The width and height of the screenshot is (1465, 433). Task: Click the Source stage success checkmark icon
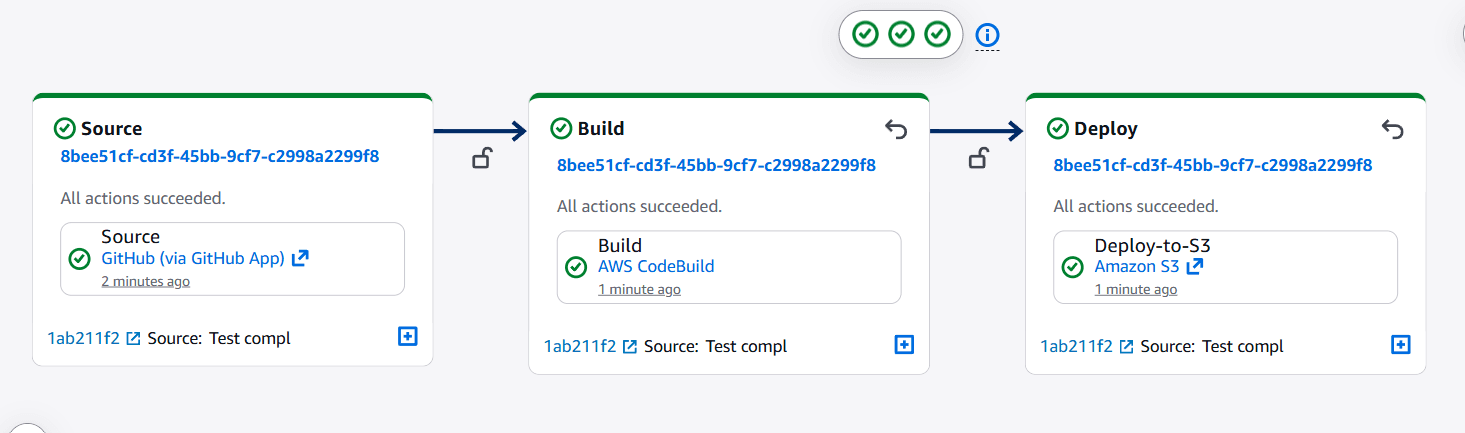click(x=65, y=128)
